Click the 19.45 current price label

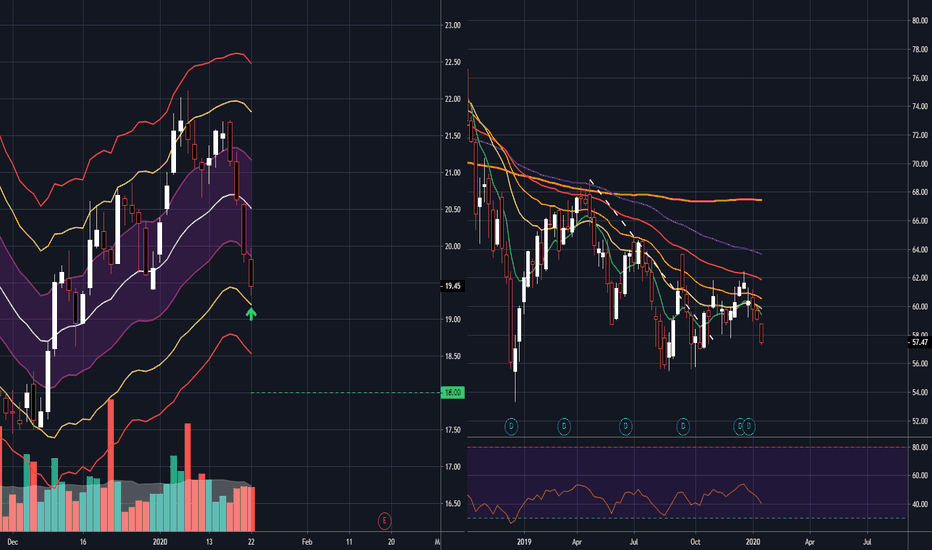pos(452,286)
